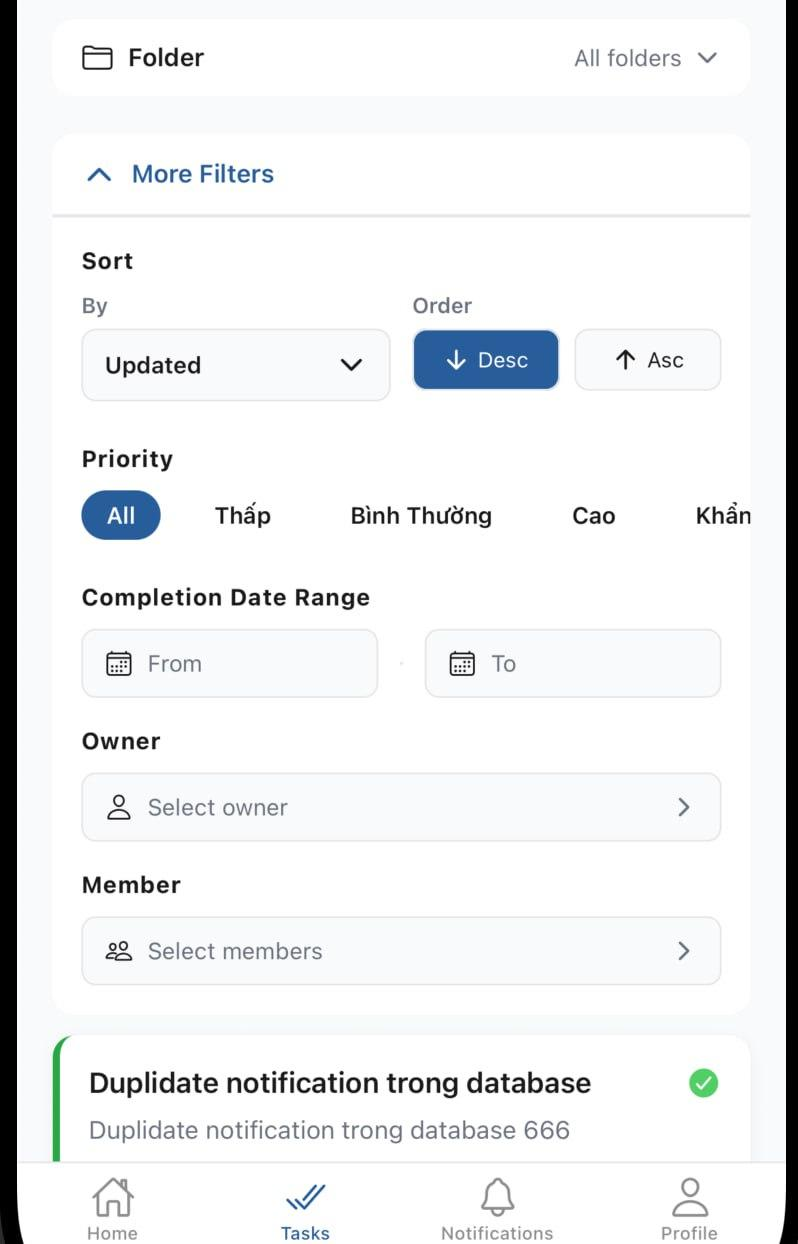Viewport: 798px width, 1244px height.
Task: Open the All folders dropdown
Action: pos(645,58)
